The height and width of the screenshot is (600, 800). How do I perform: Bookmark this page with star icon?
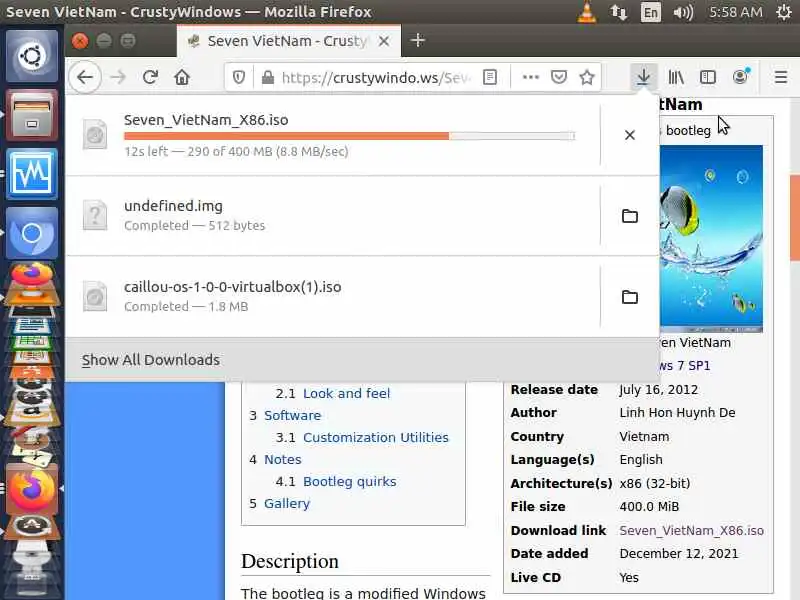(587, 78)
